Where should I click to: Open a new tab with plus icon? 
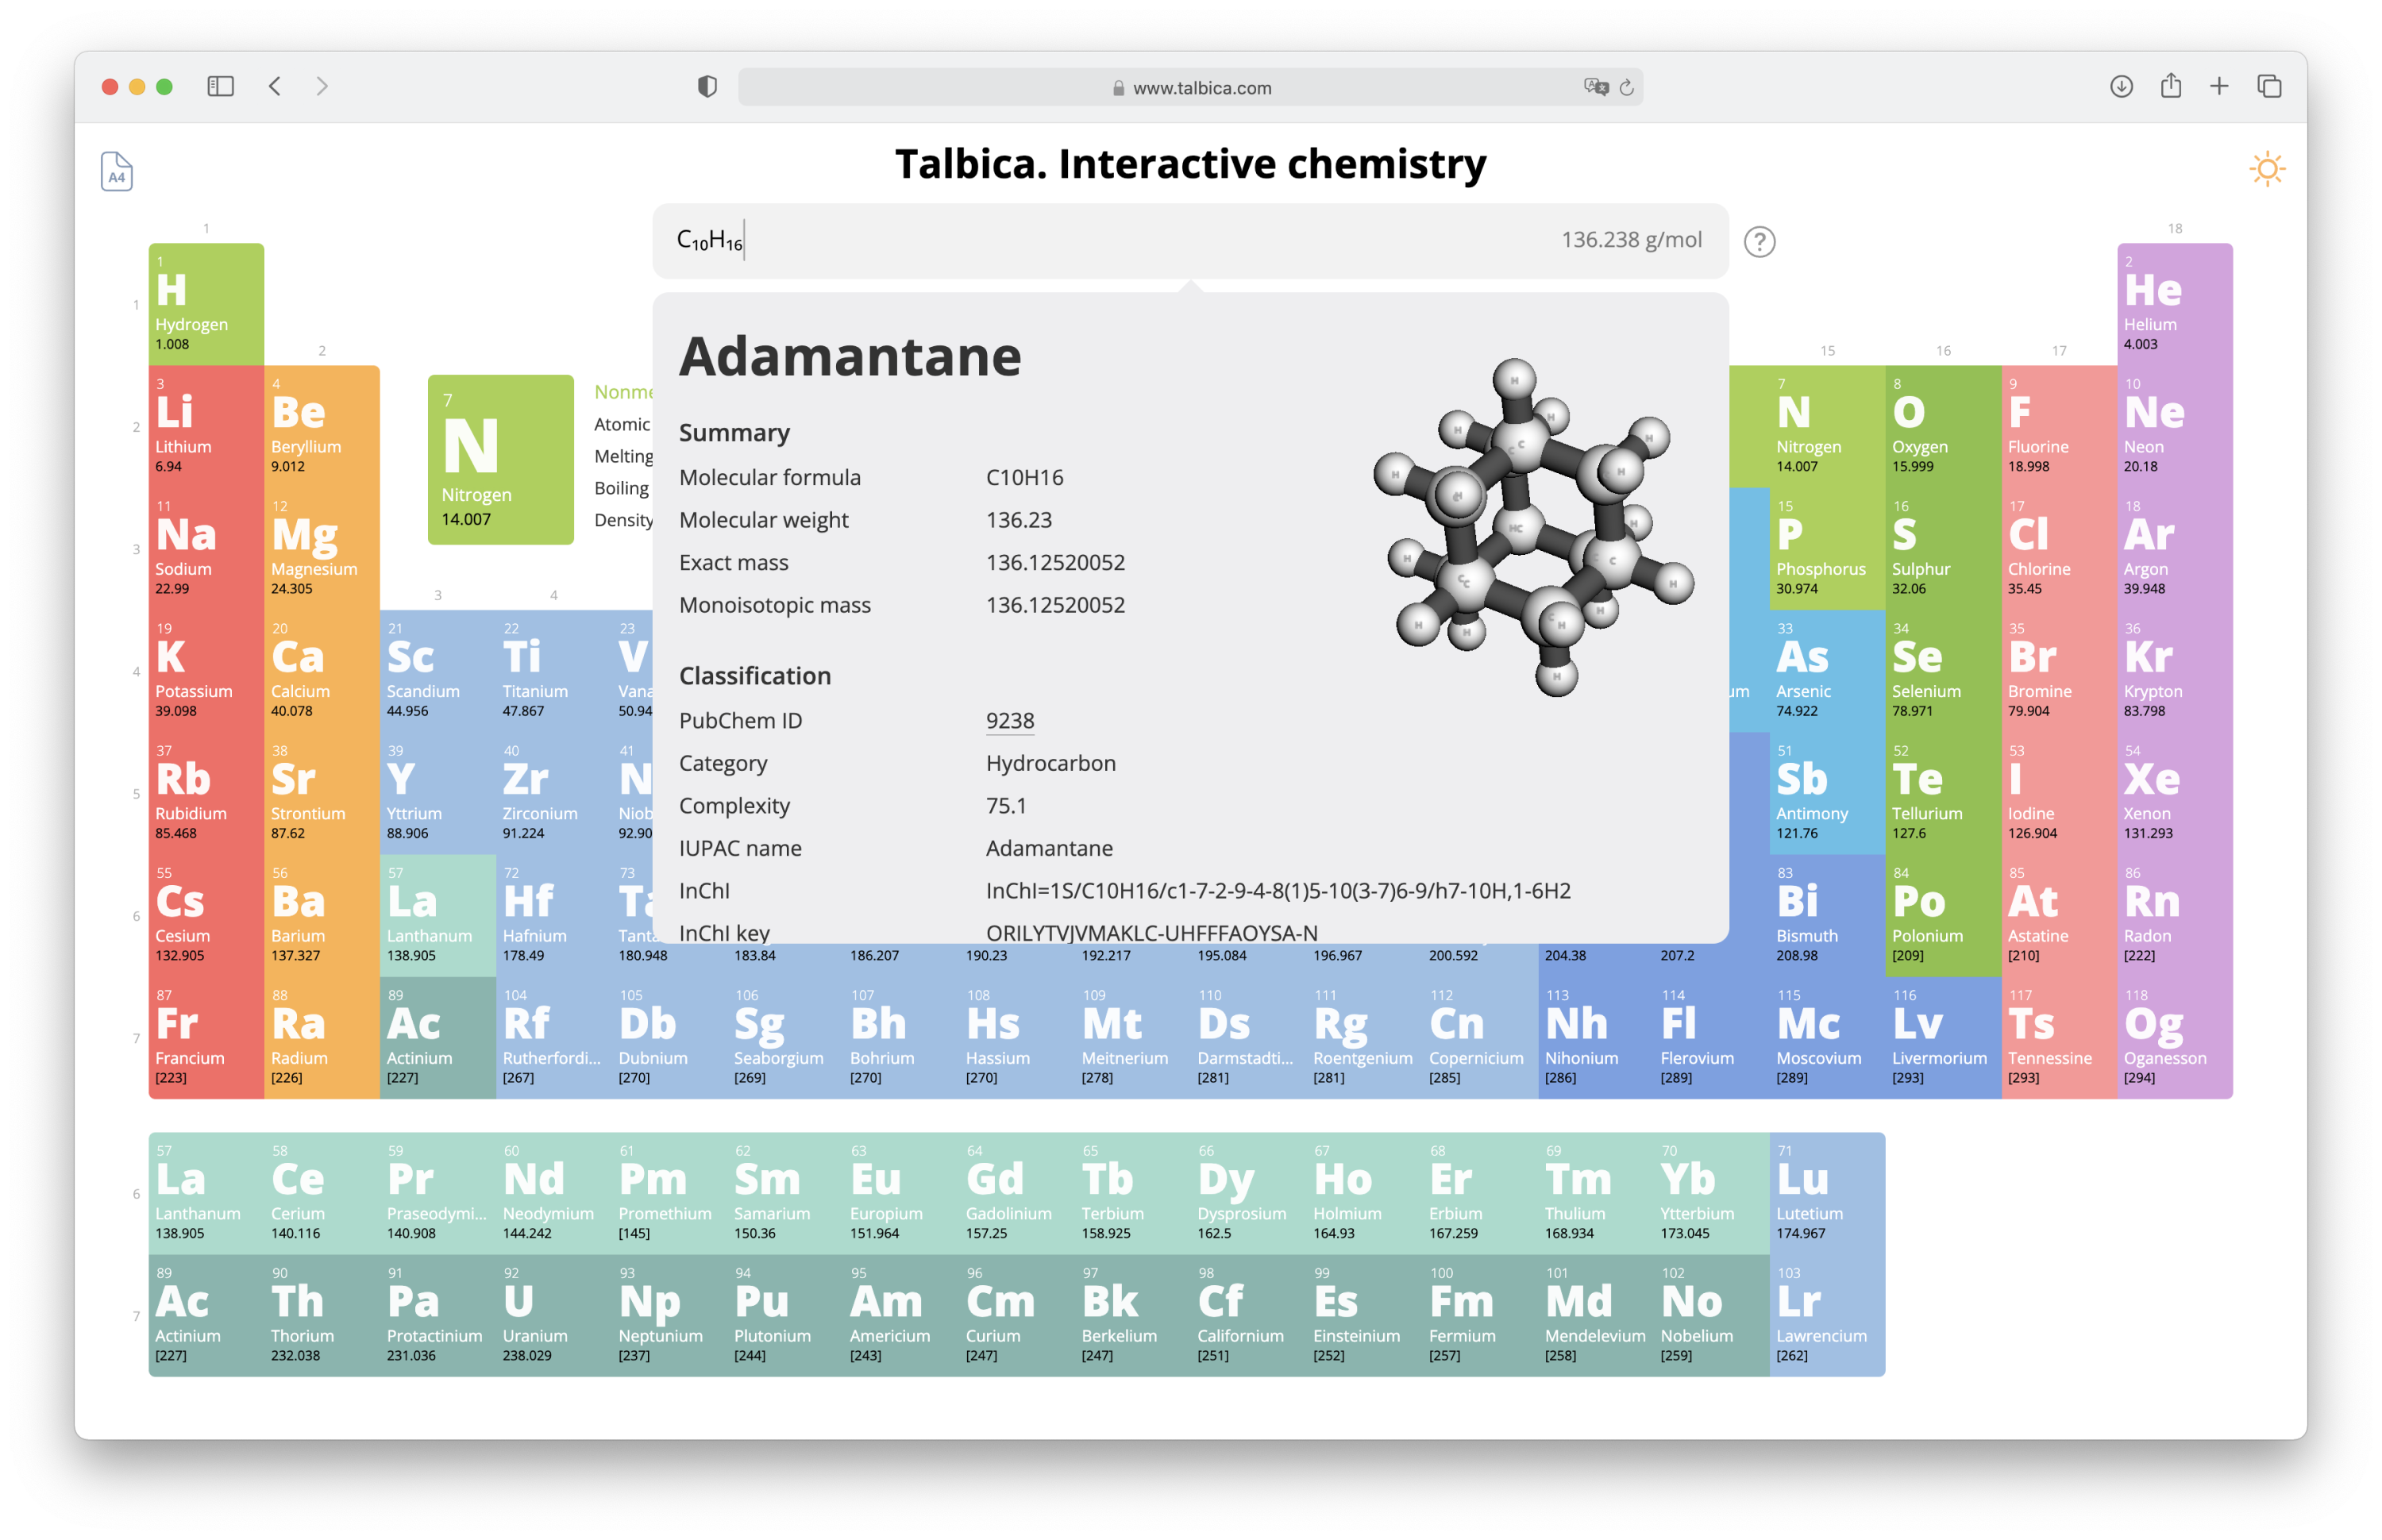tap(2218, 86)
